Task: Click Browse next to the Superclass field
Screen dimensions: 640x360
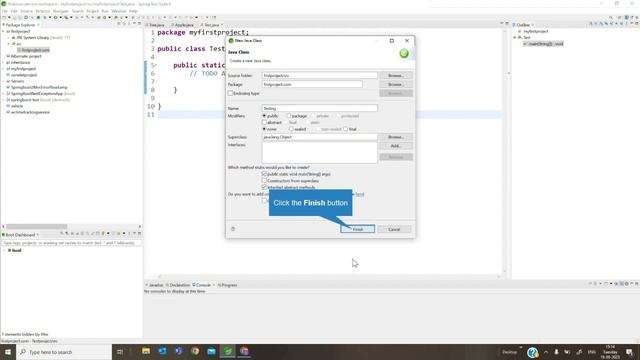Action: pos(396,137)
